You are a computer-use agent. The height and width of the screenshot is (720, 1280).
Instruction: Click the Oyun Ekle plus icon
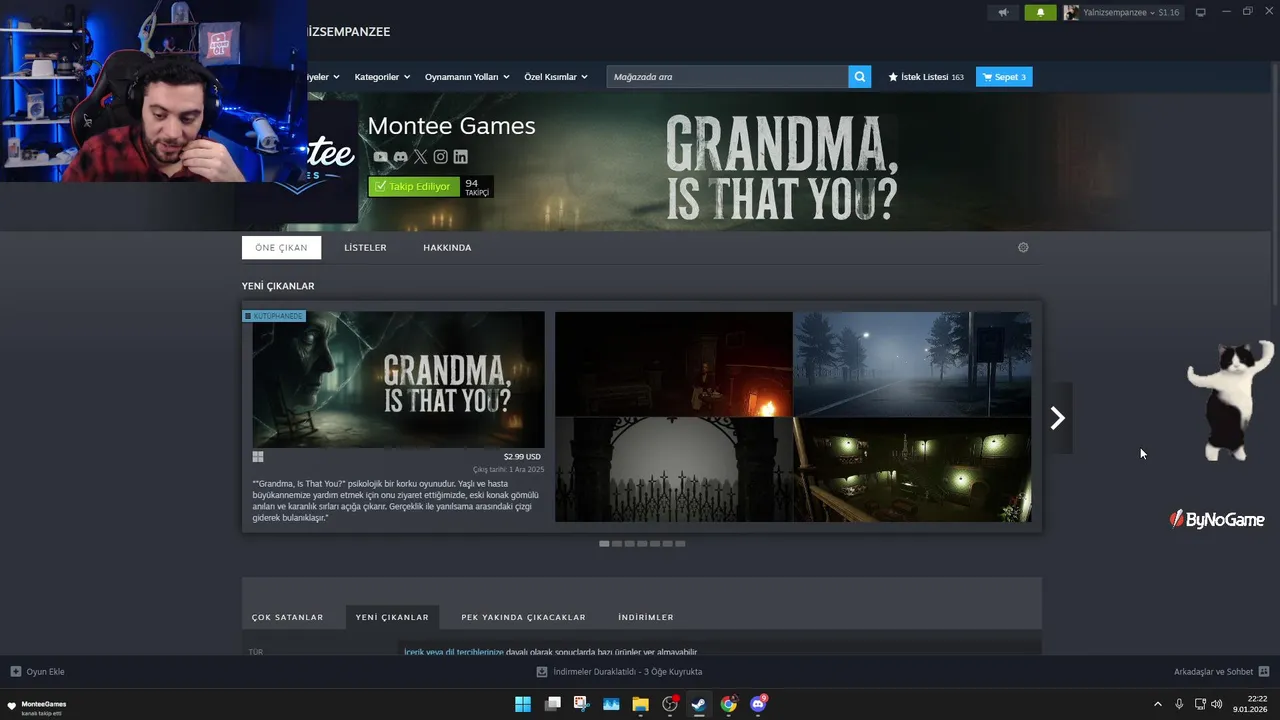point(15,672)
